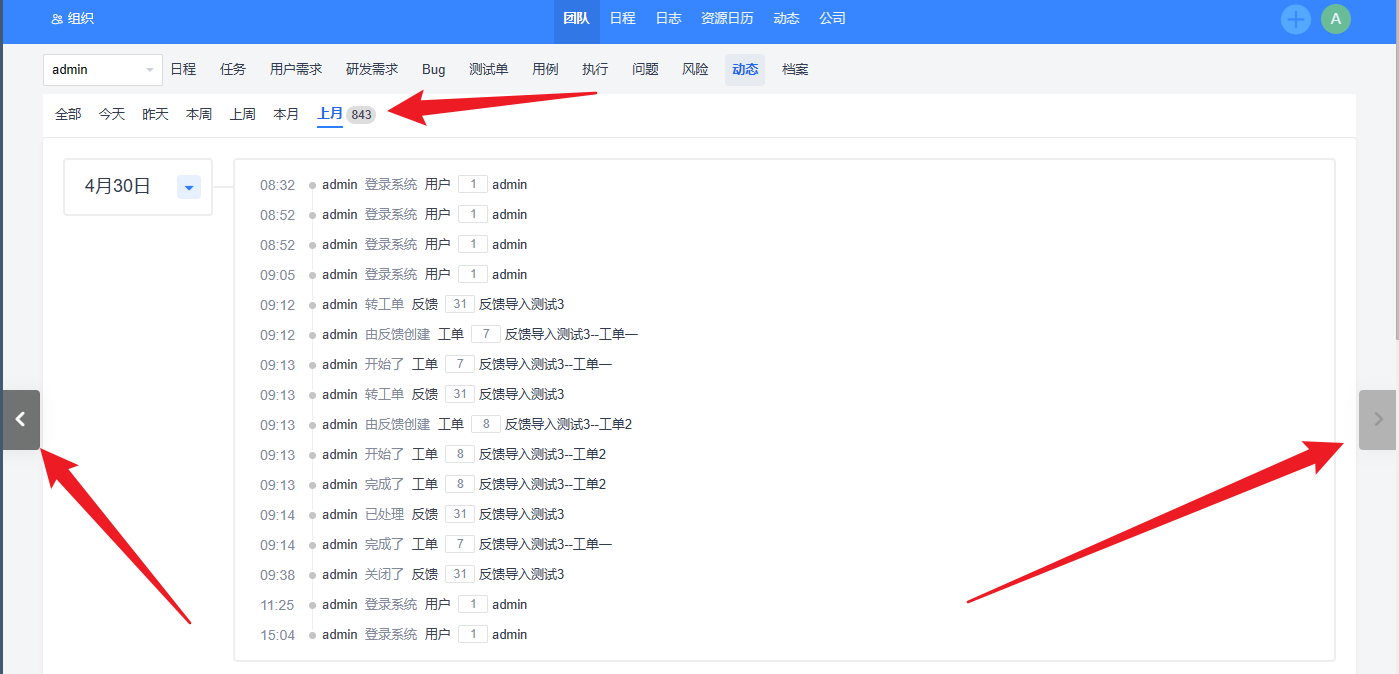Open the green user avatar menu
The width and height of the screenshot is (1399, 674).
(x=1335, y=19)
